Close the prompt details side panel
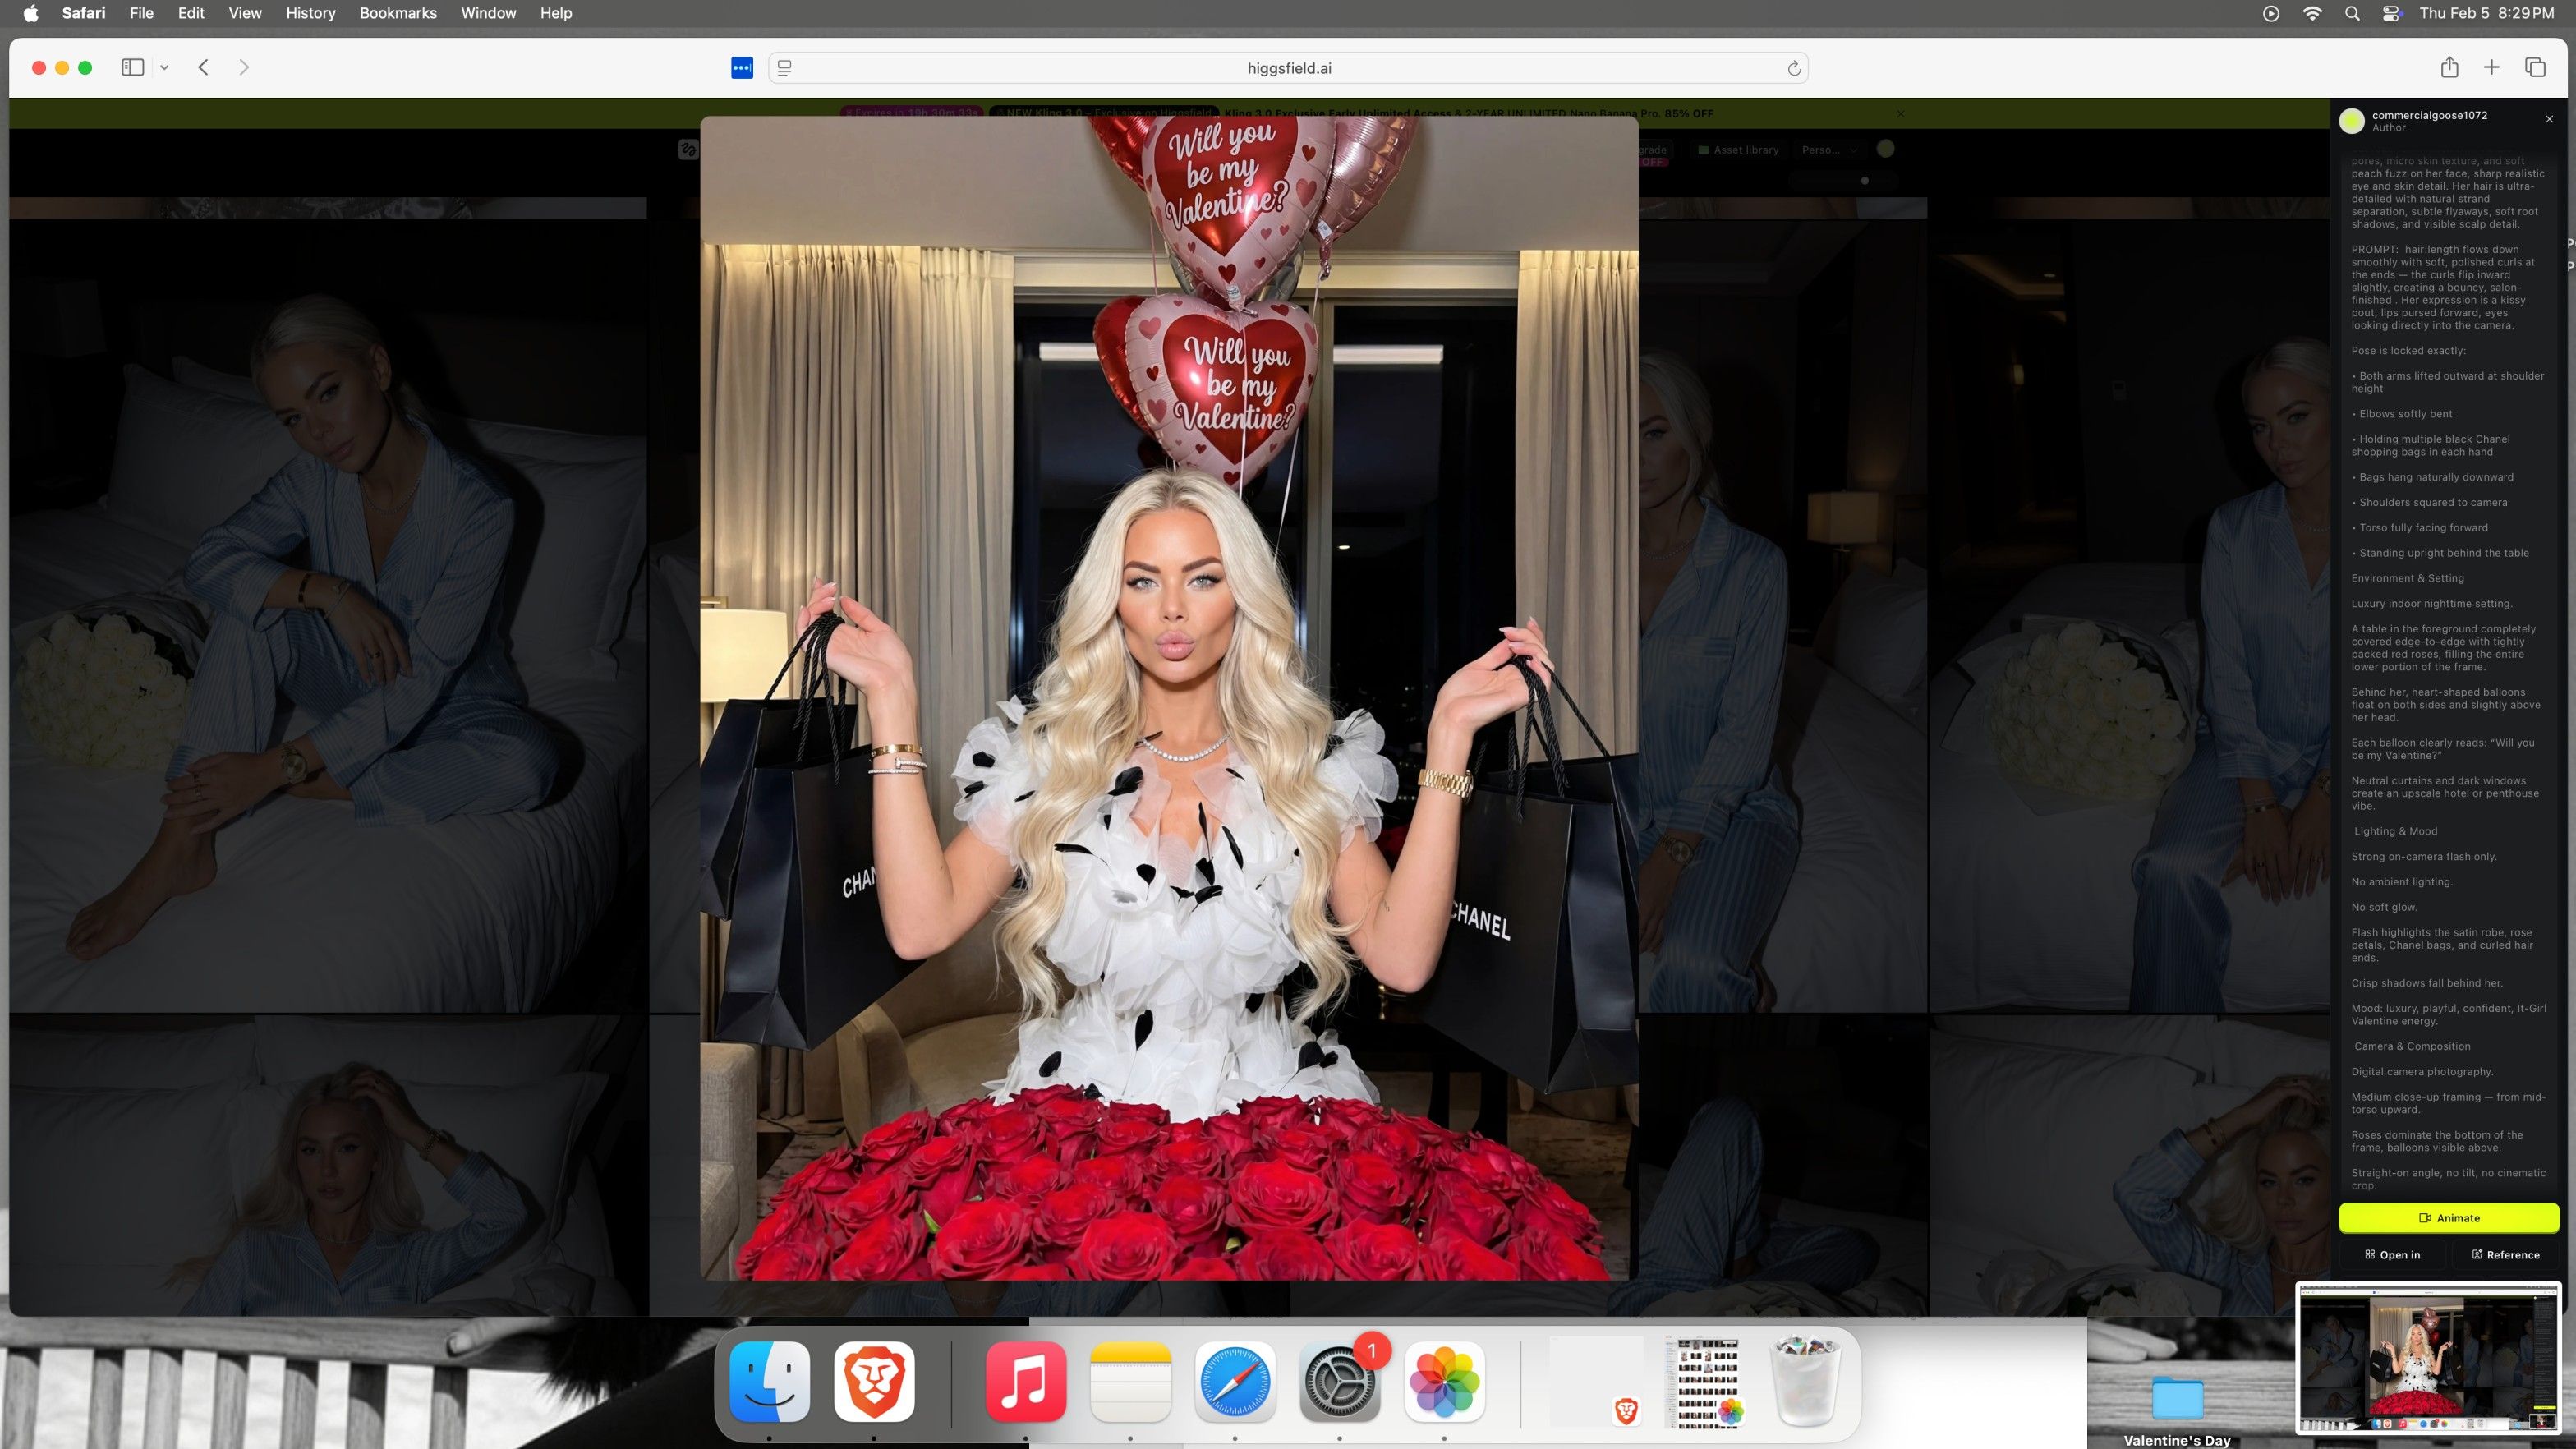 (2549, 119)
